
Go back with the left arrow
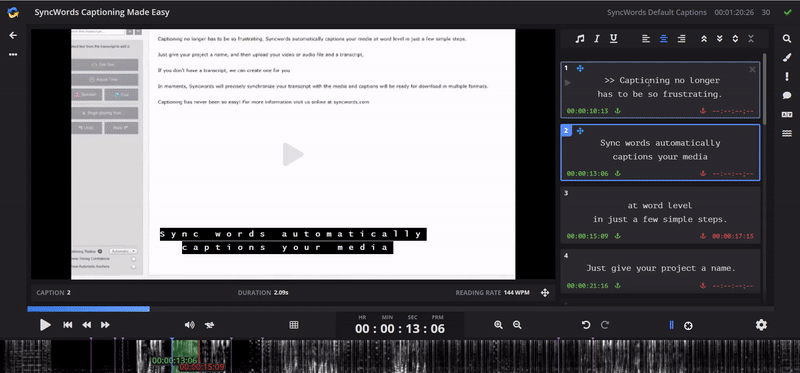coord(13,35)
